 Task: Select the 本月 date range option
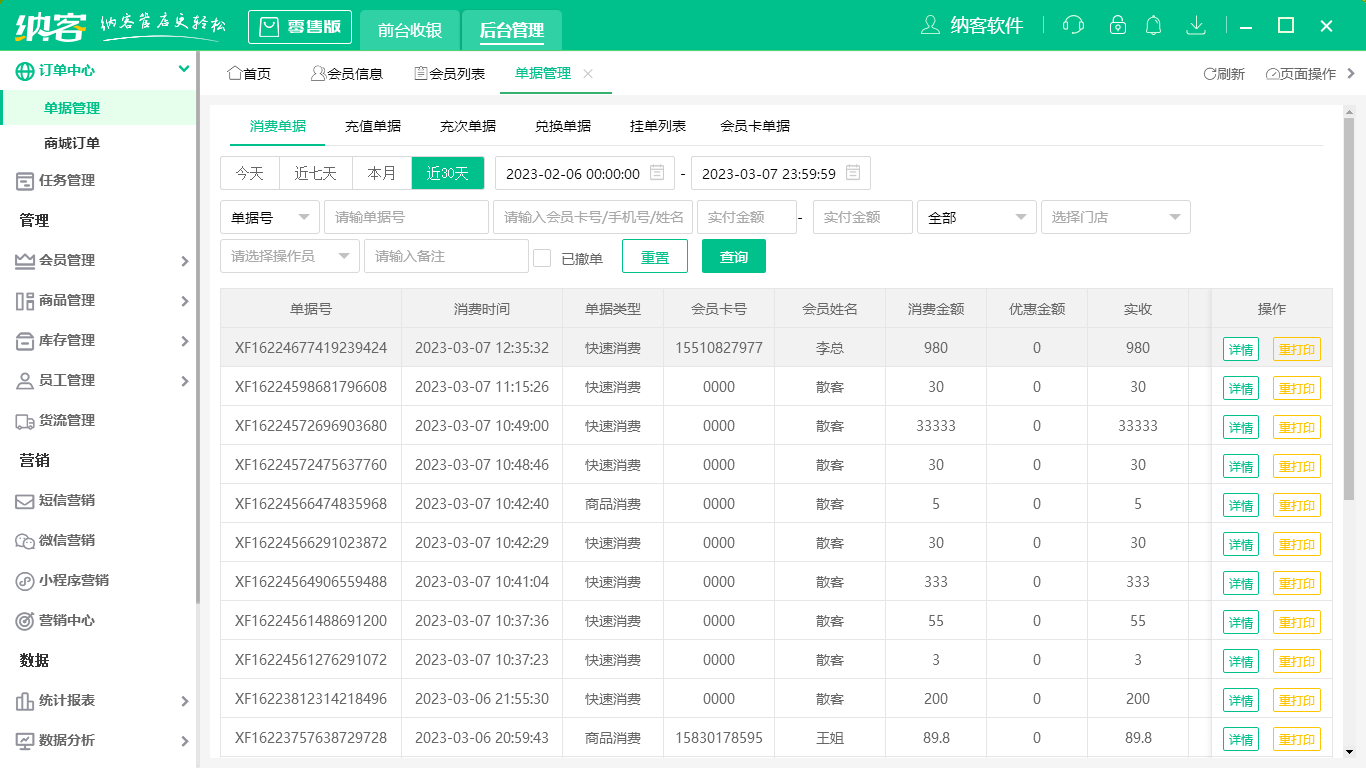(382, 173)
